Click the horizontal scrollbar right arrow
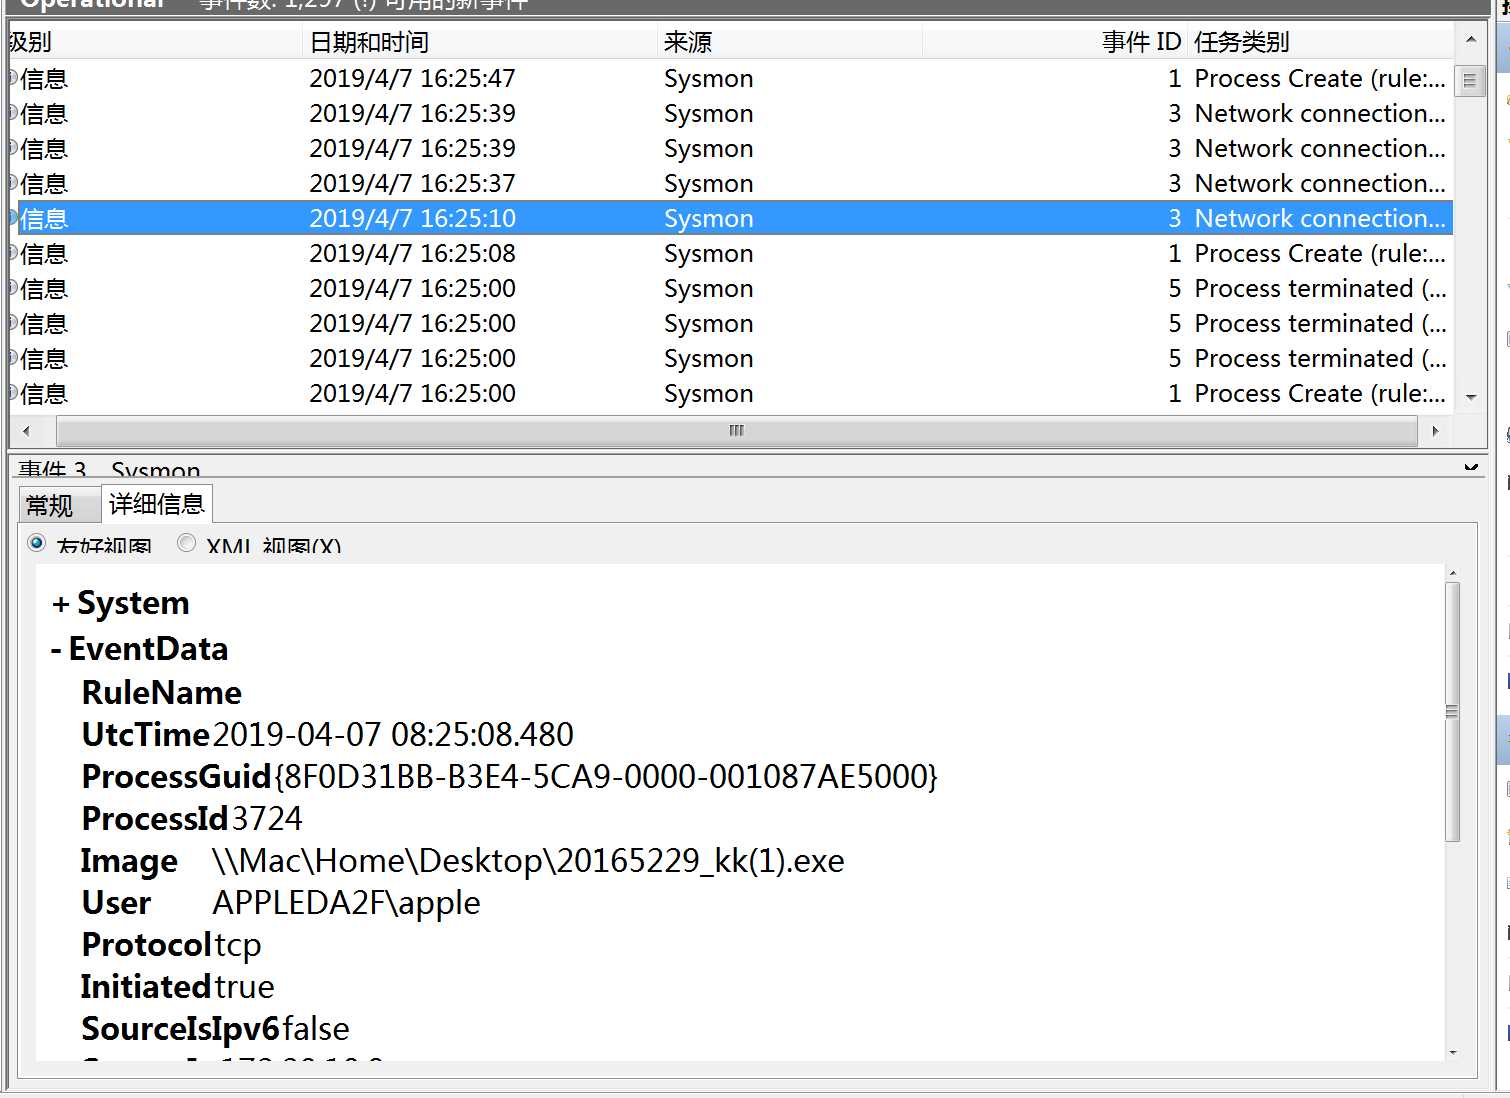 click(x=1436, y=431)
